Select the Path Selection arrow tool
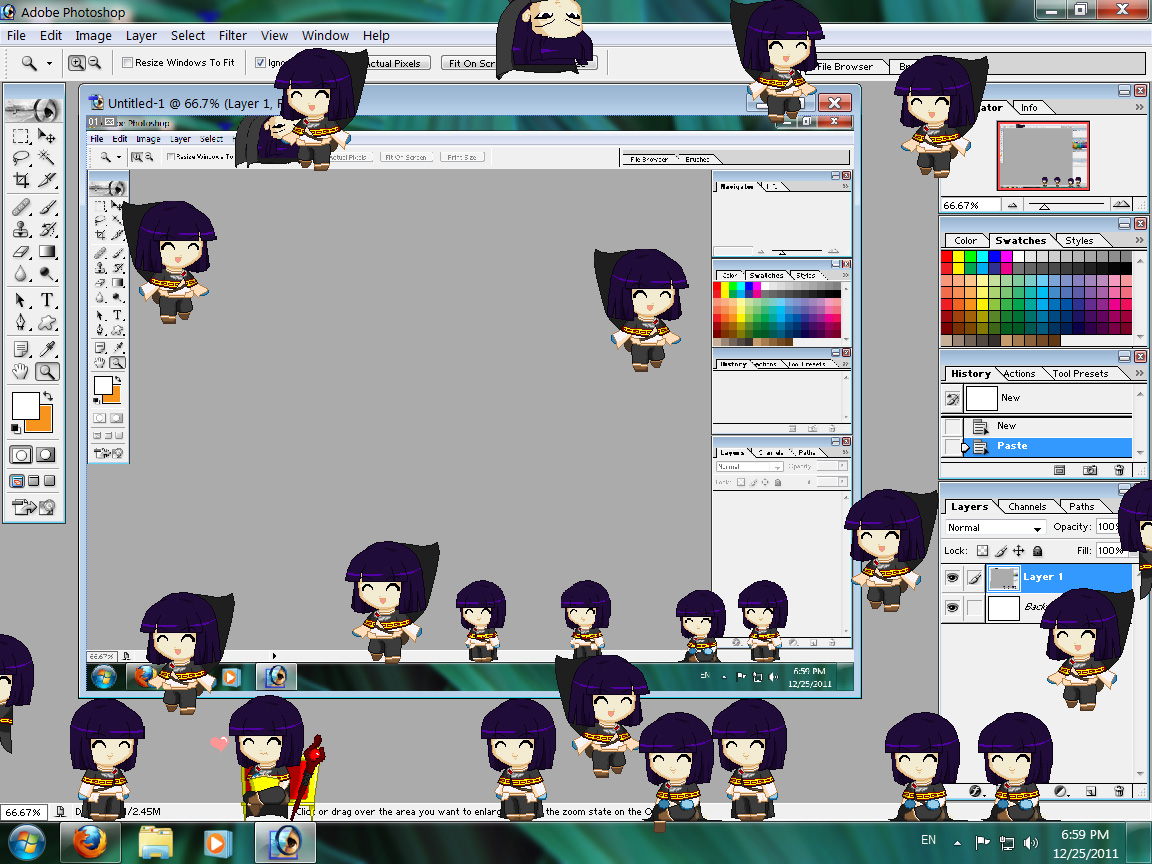This screenshot has width=1152, height=864. pos(21,300)
